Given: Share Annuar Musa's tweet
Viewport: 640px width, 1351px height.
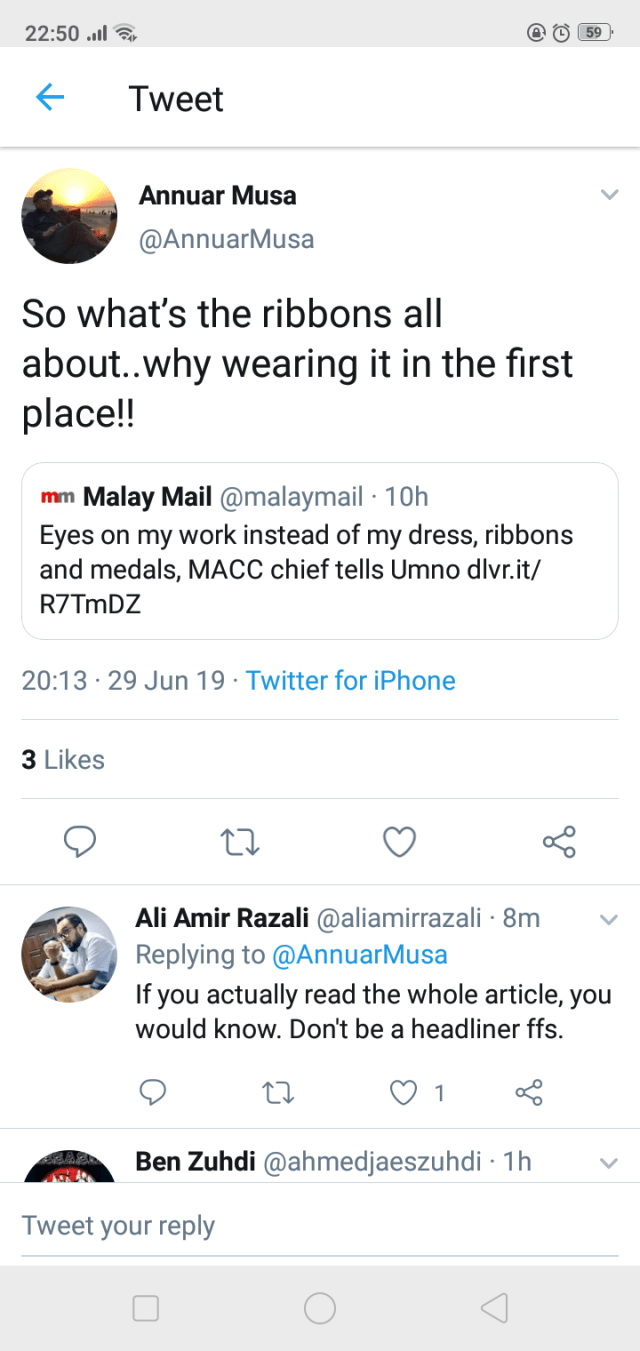Looking at the screenshot, I should coord(559,842).
